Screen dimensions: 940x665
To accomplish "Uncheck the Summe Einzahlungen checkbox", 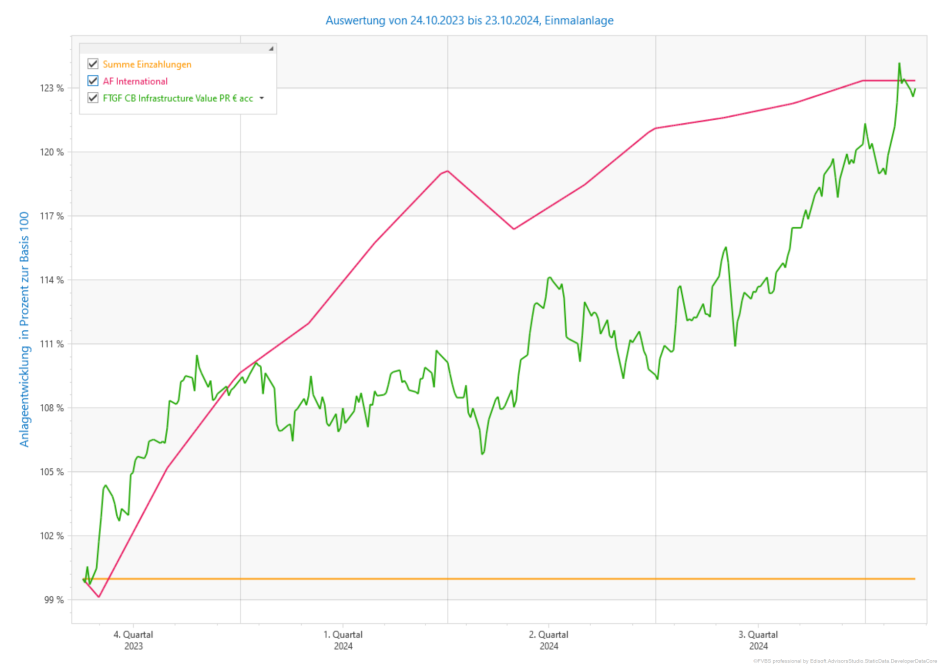I will coord(93,64).
